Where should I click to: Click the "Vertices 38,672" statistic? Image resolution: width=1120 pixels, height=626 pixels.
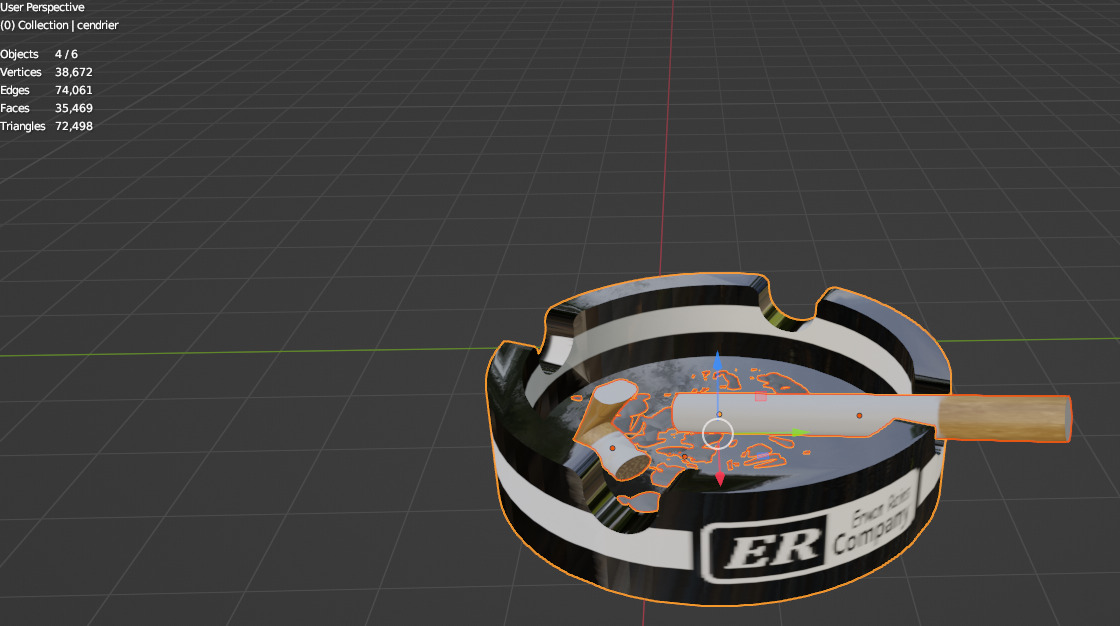(x=46, y=72)
